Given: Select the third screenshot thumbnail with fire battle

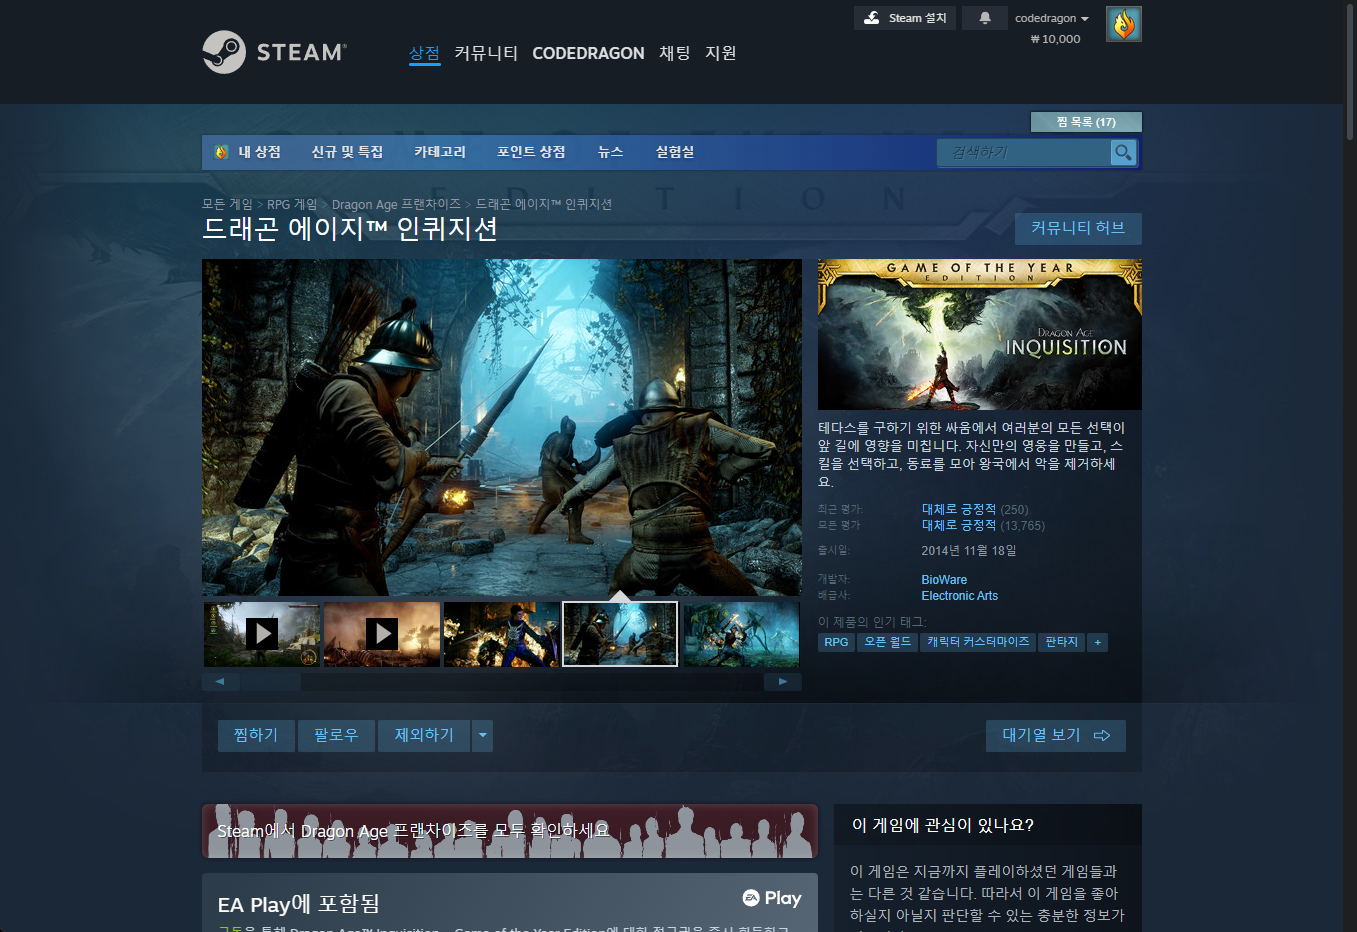Looking at the screenshot, I should pyautogui.click(x=501, y=634).
